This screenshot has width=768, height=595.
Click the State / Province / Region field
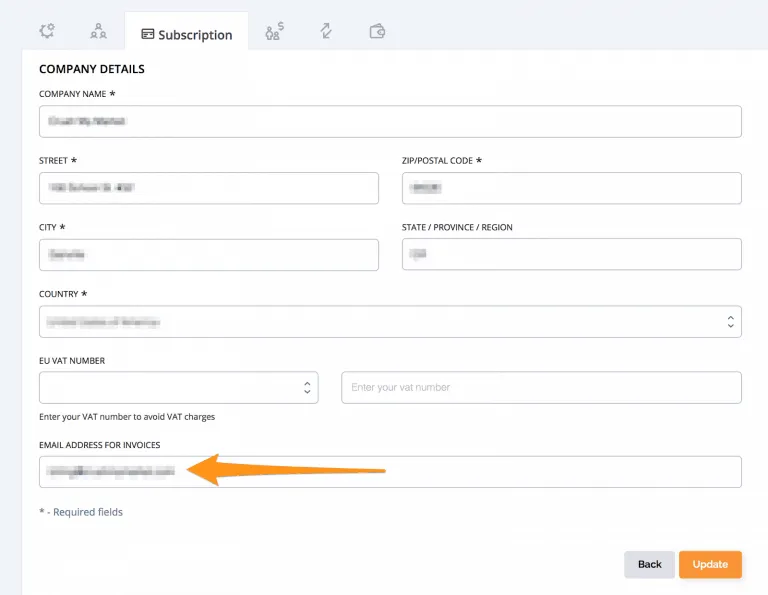[572, 254]
